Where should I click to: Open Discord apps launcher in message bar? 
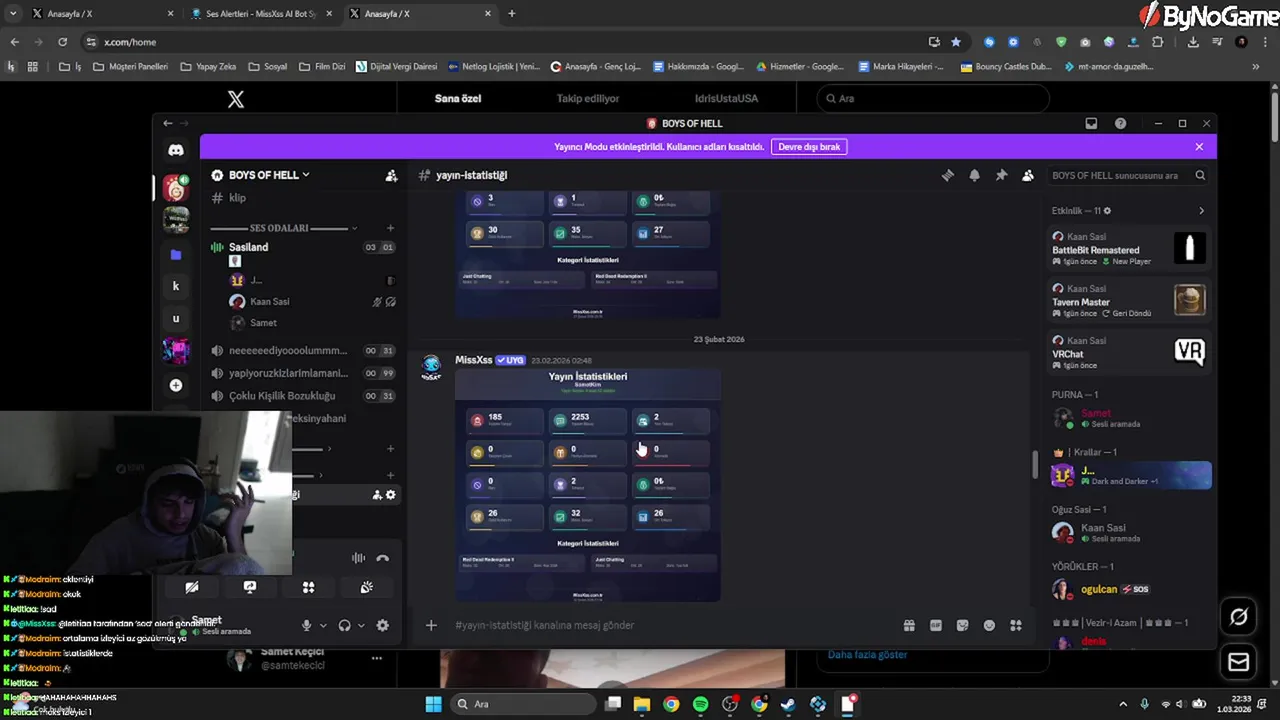tap(1016, 625)
